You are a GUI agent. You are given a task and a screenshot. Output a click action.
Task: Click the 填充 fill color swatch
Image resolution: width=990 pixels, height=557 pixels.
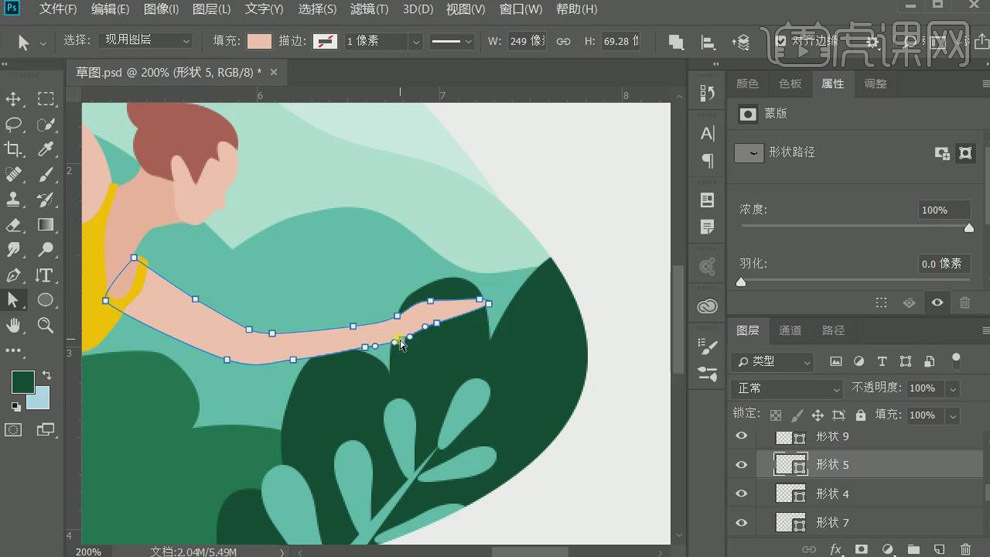[259, 41]
